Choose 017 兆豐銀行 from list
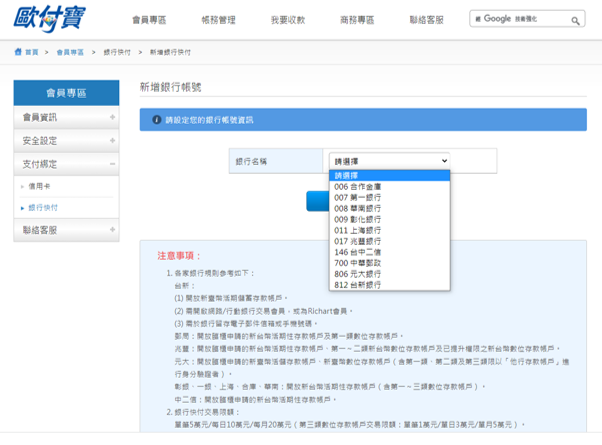The image size is (602, 445). pos(389,241)
